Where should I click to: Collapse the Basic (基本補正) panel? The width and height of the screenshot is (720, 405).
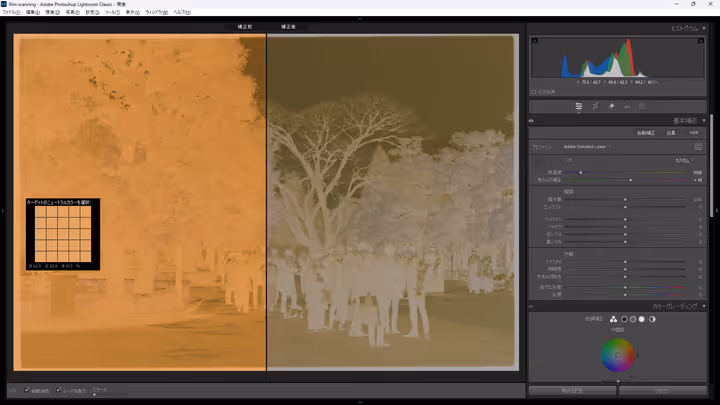[x=704, y=120]
